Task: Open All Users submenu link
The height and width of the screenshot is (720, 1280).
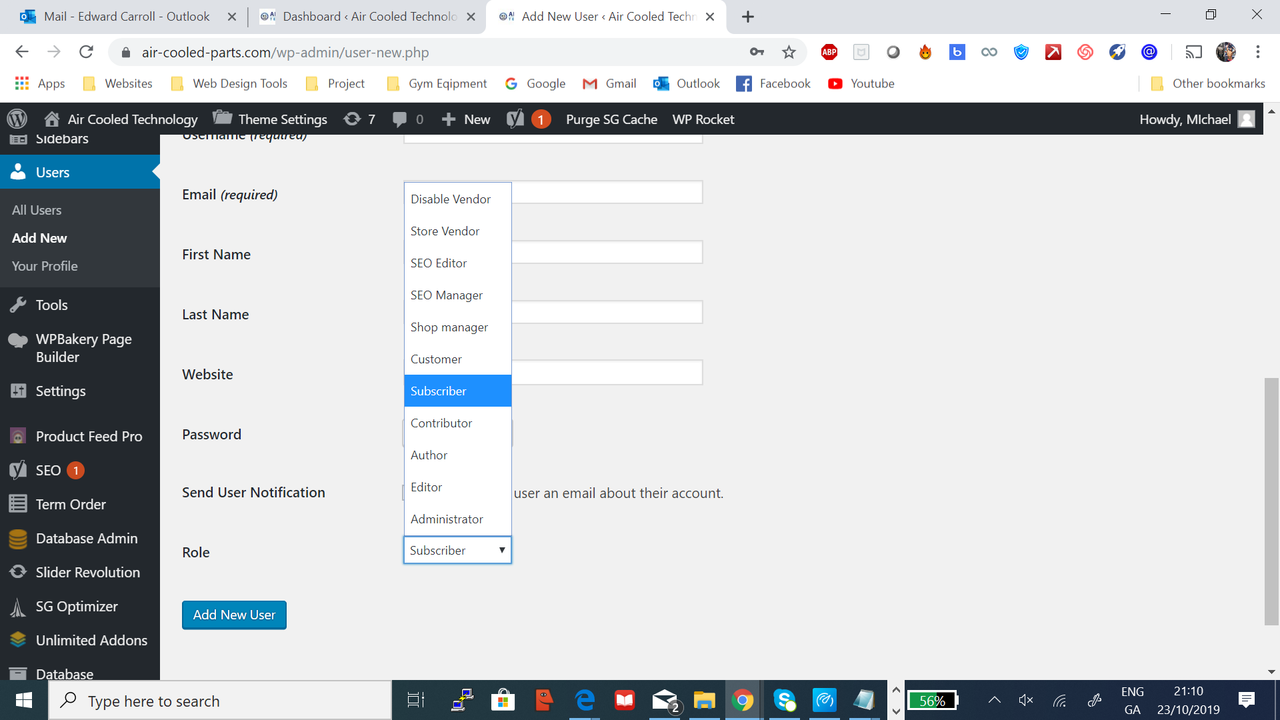Action: pyautogui.click(x=37, y=210)
